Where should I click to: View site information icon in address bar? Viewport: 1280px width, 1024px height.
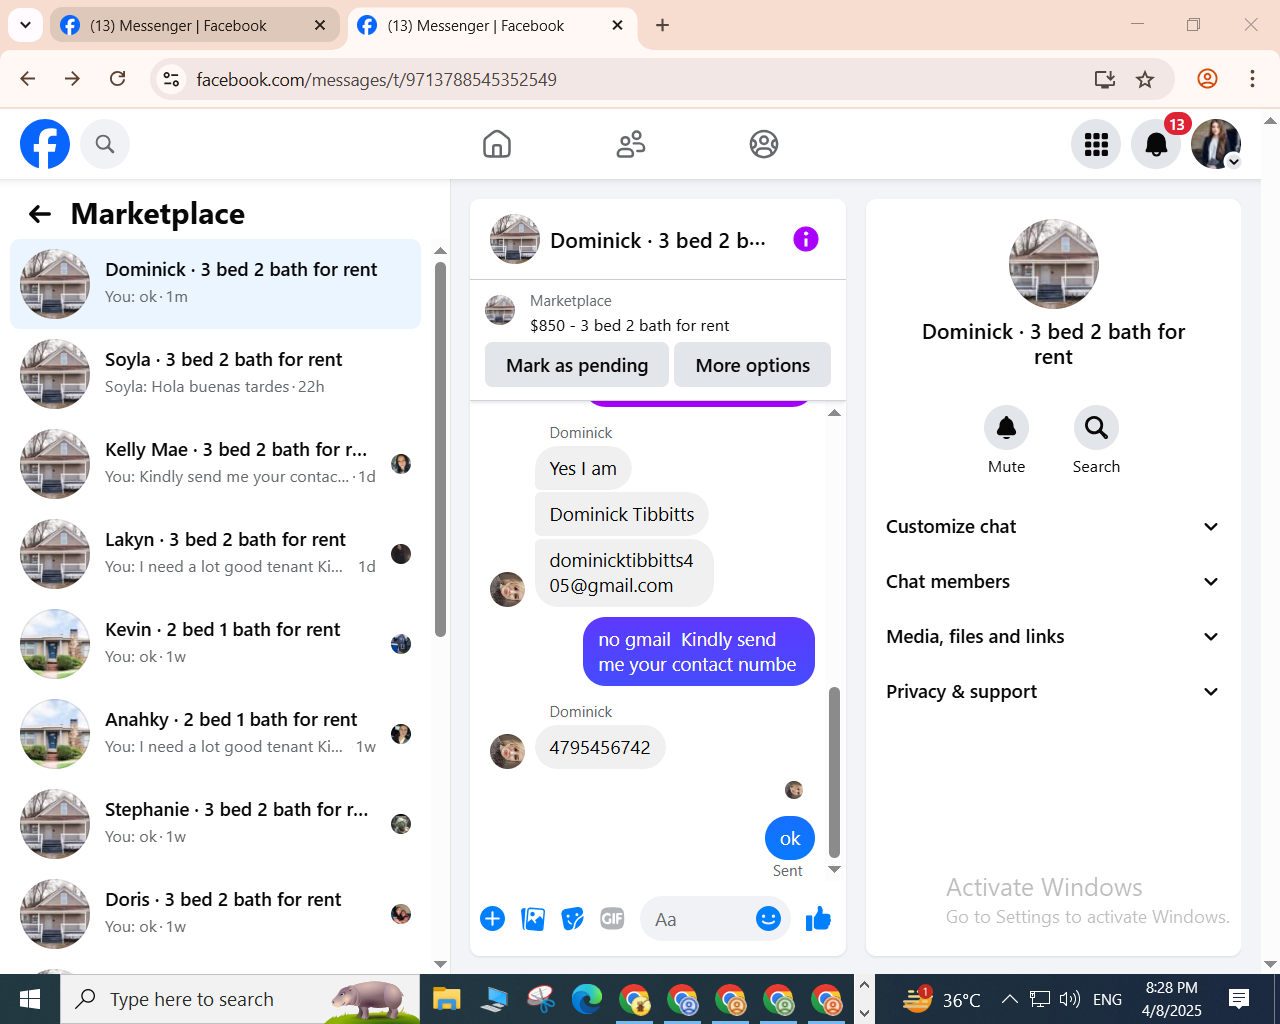[171, 79]
